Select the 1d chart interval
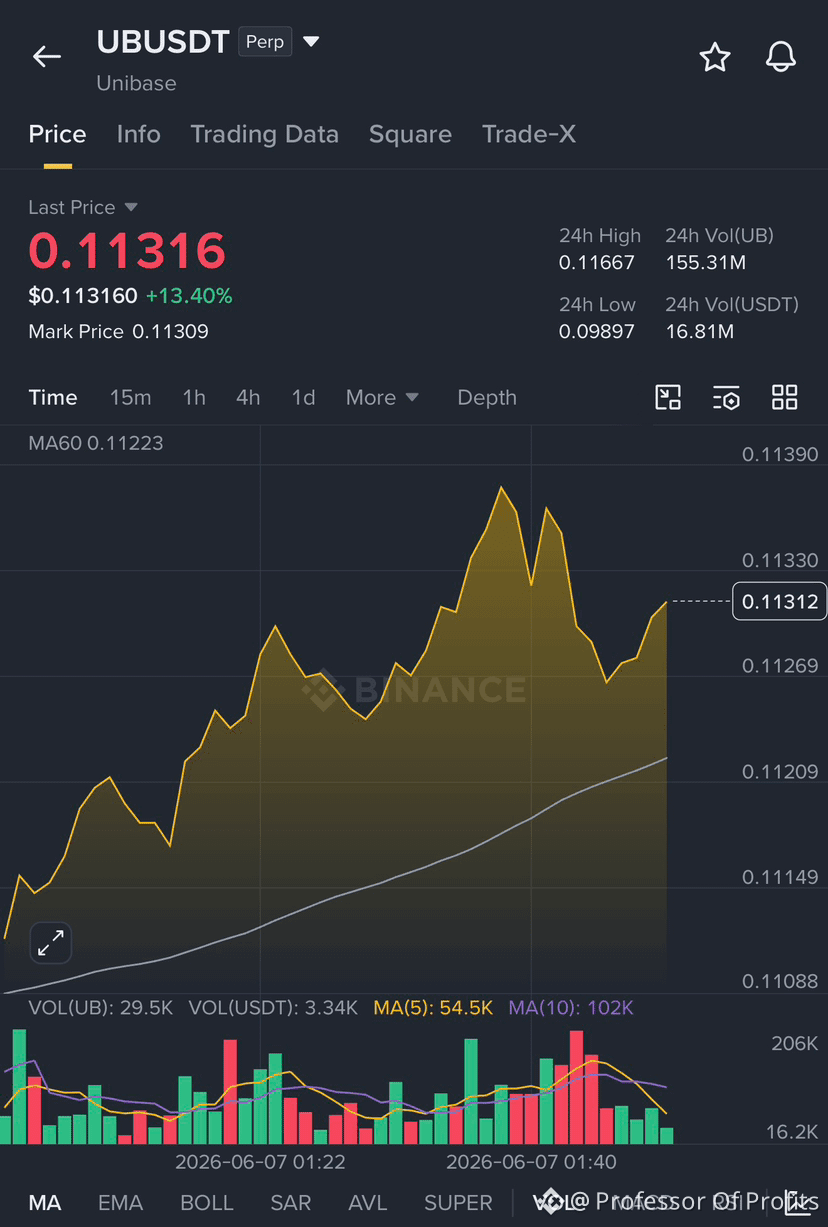This screenshot has height=1227, width=828. [x=303, y=397]
